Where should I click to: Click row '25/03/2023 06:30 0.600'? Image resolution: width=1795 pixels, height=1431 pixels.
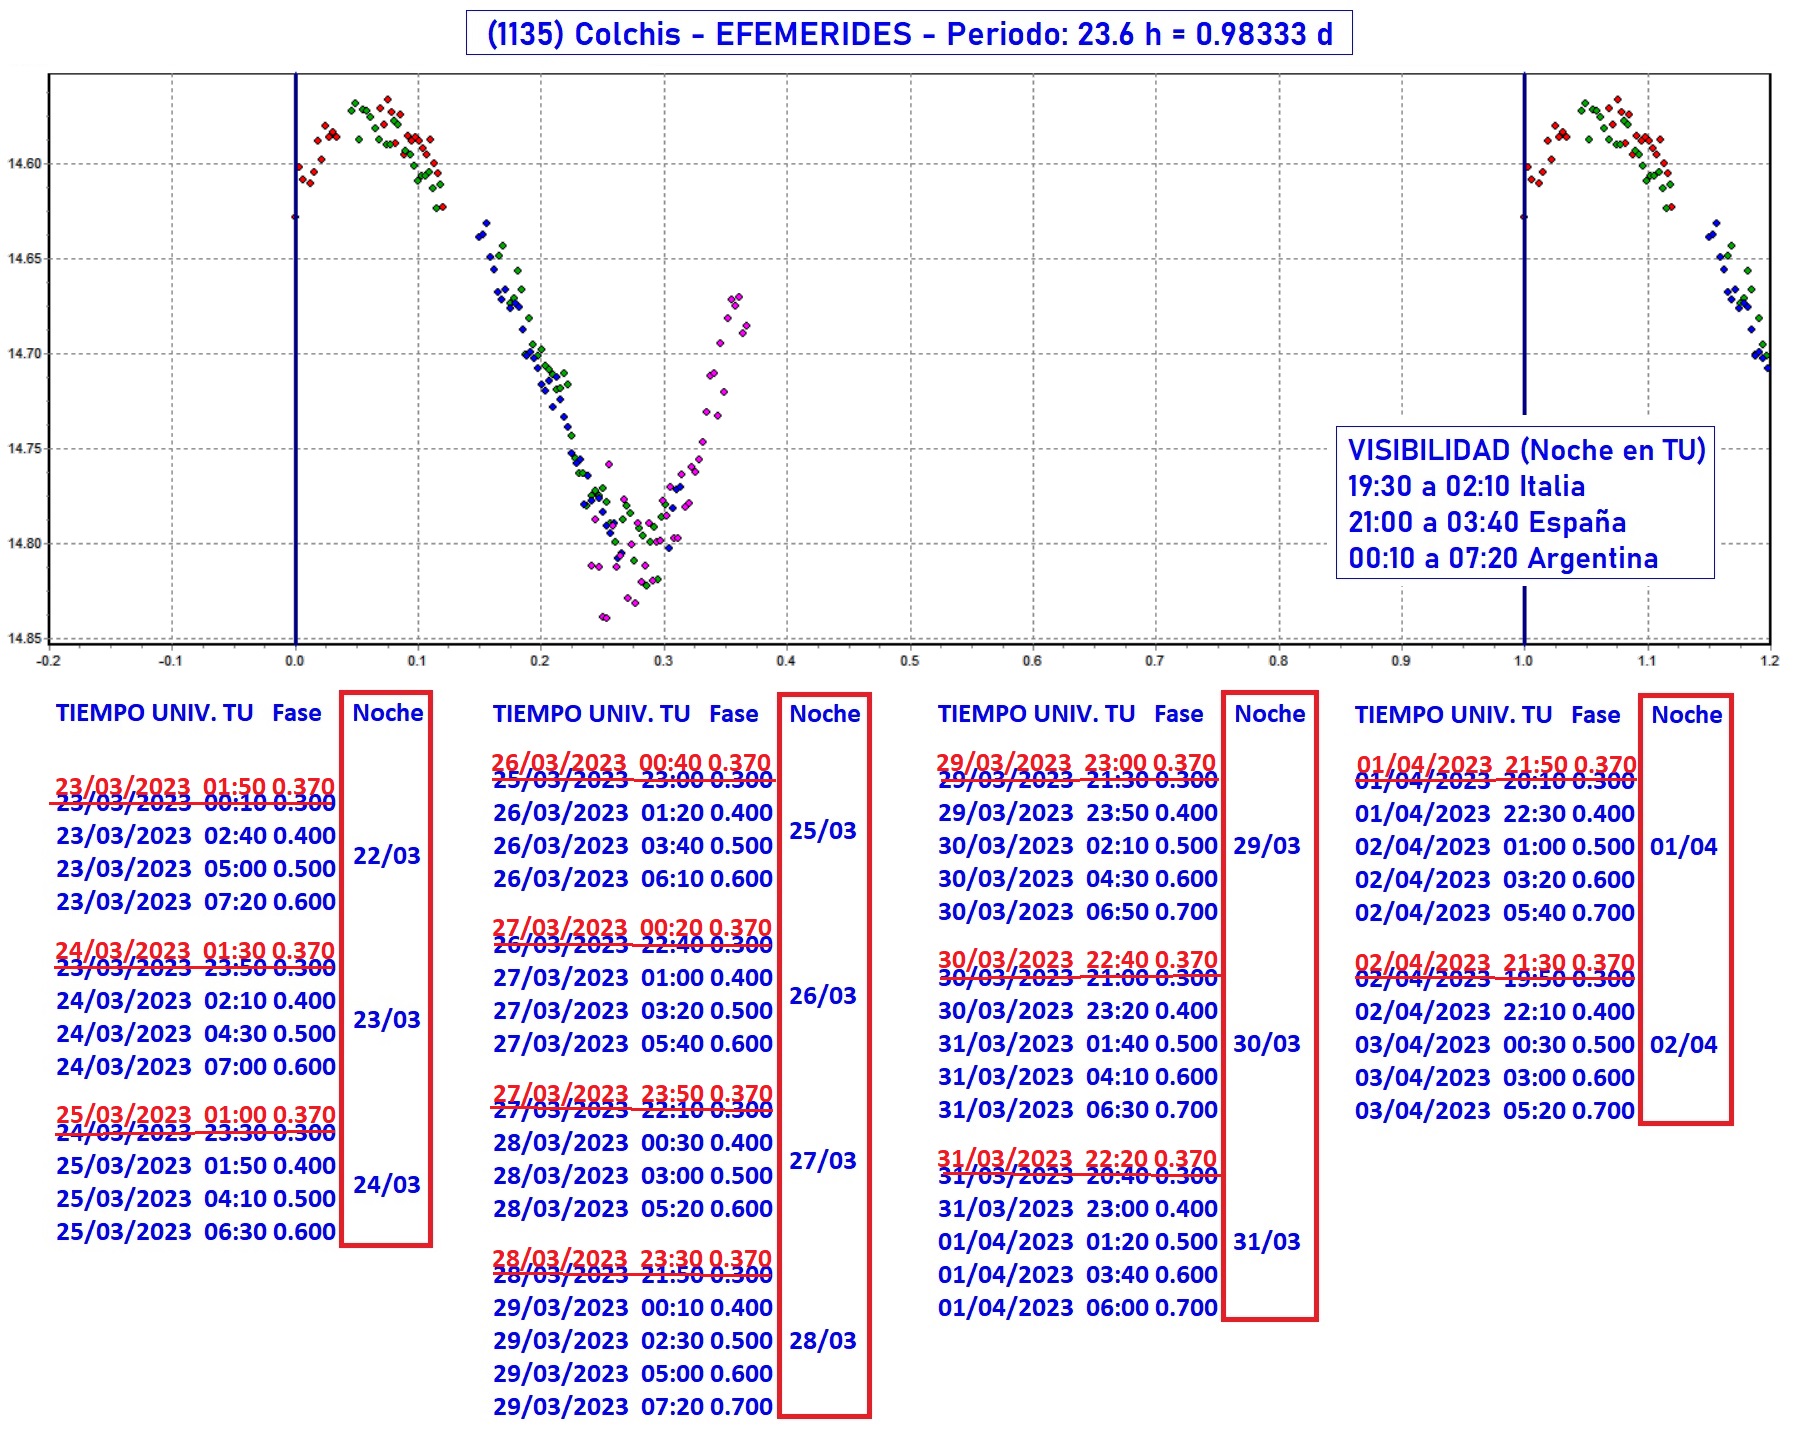pos(196,1232)
